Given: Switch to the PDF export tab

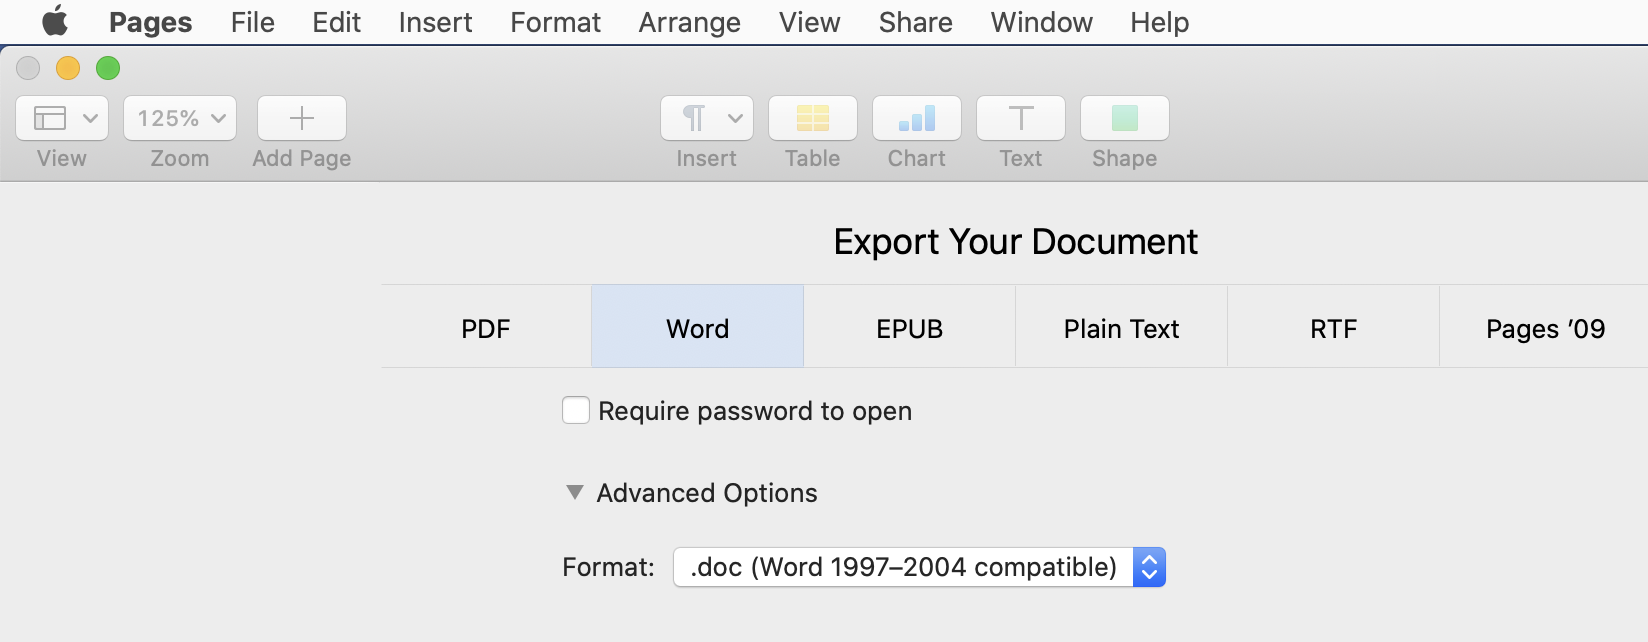Looking at the screenshot, I should pos(486,328).
